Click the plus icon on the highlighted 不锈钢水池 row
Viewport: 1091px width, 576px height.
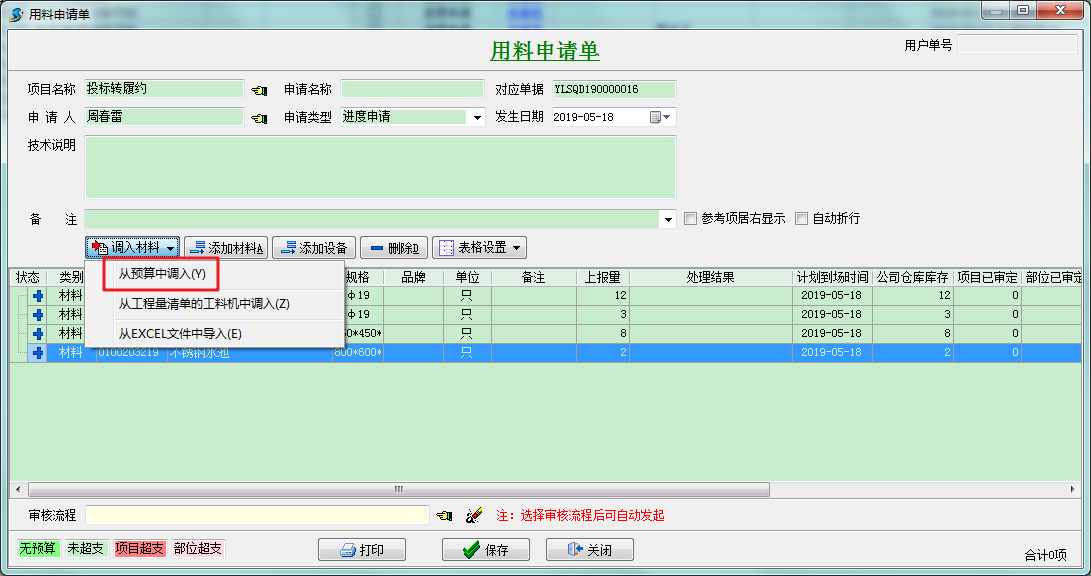[37, 352]
